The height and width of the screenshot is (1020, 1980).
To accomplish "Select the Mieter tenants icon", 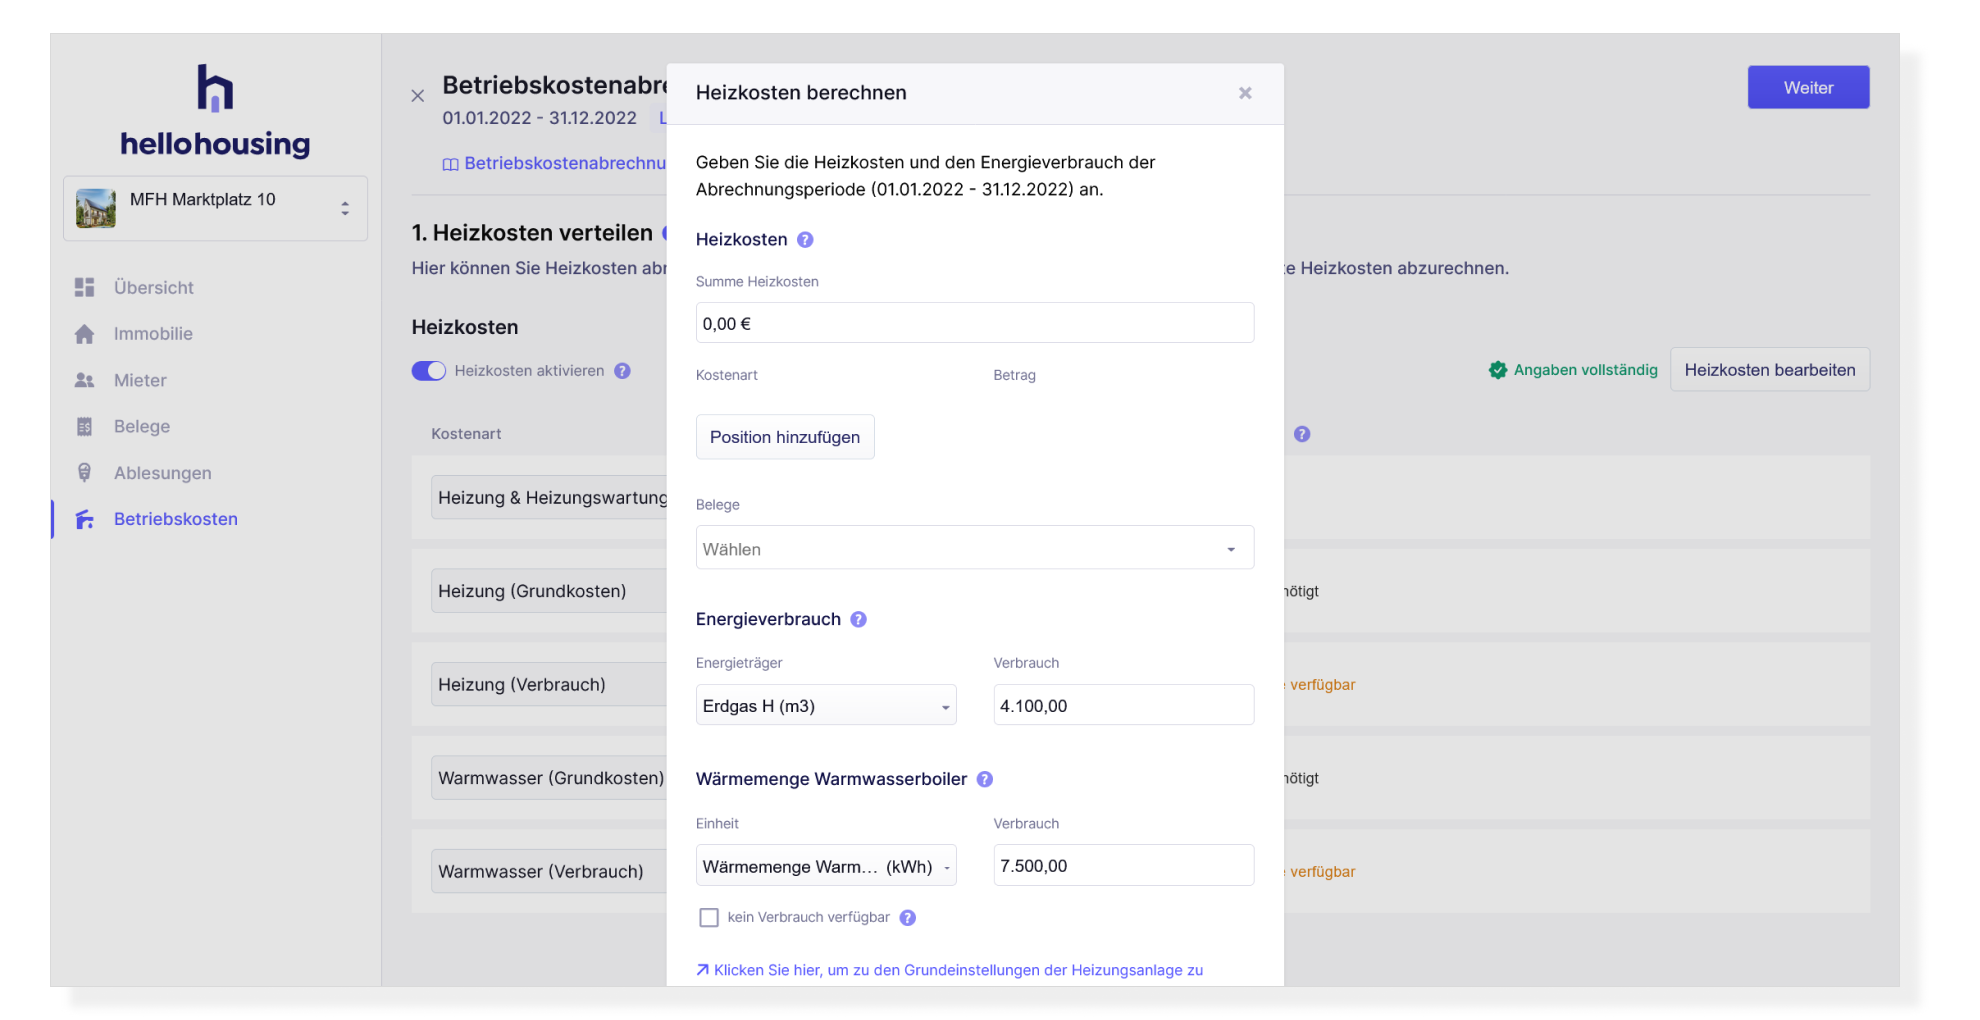I will (x=87, y=380).
